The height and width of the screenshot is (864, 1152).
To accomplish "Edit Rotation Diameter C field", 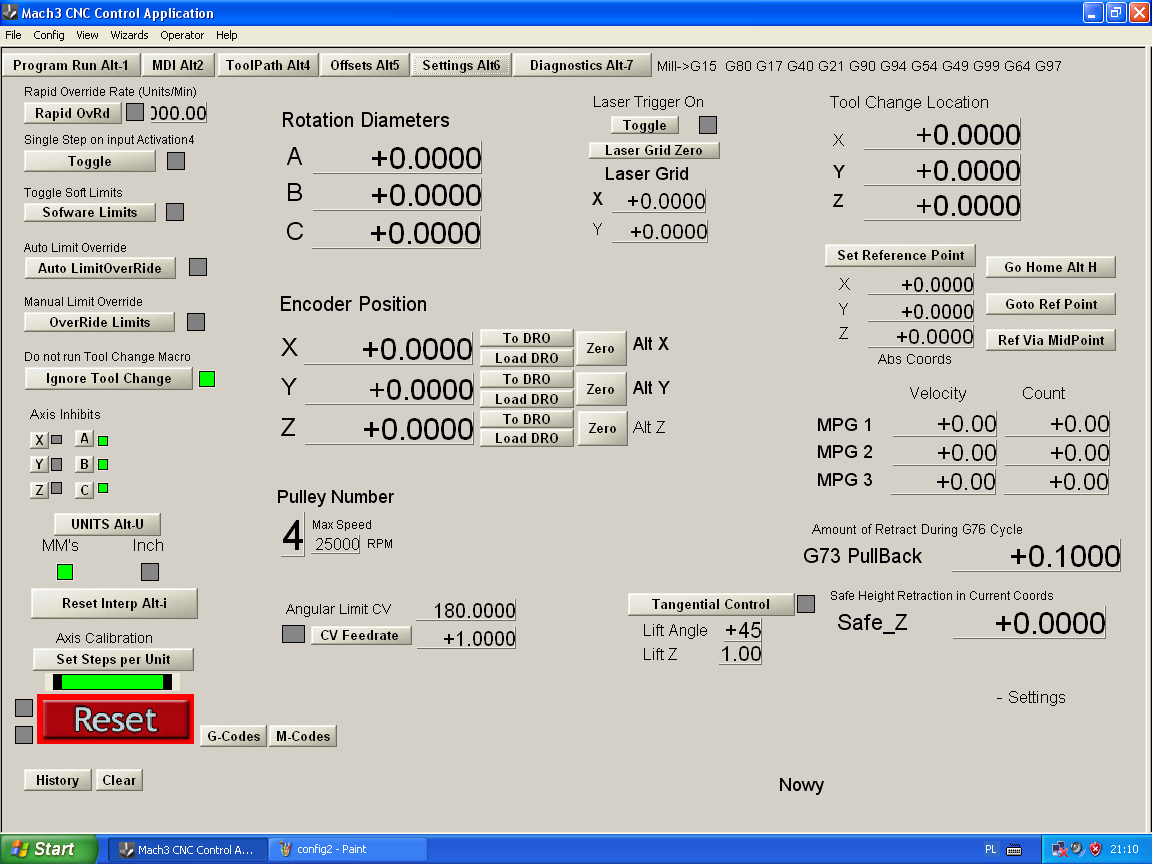I will pos(397,232).
